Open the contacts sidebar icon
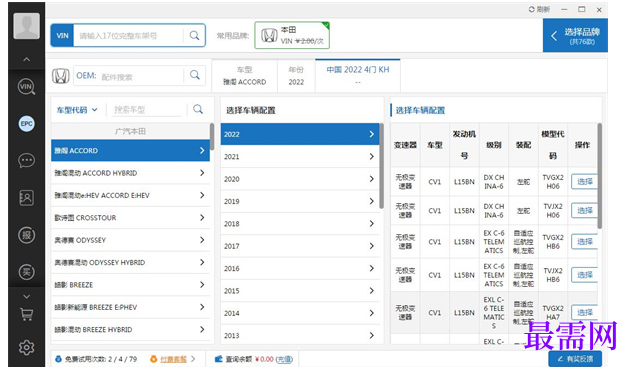This screenshot has width=636, height=367. 26,198
